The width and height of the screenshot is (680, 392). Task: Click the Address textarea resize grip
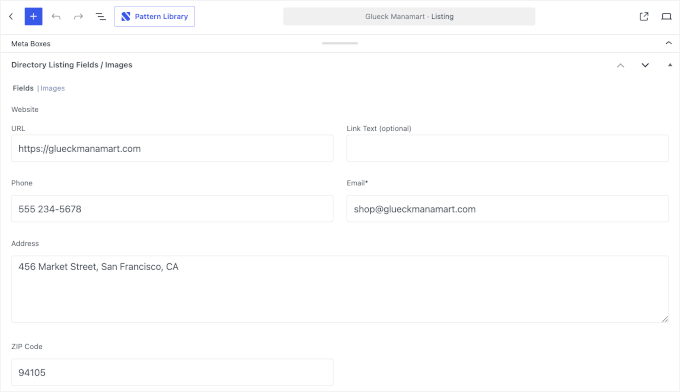coord(665,319)
